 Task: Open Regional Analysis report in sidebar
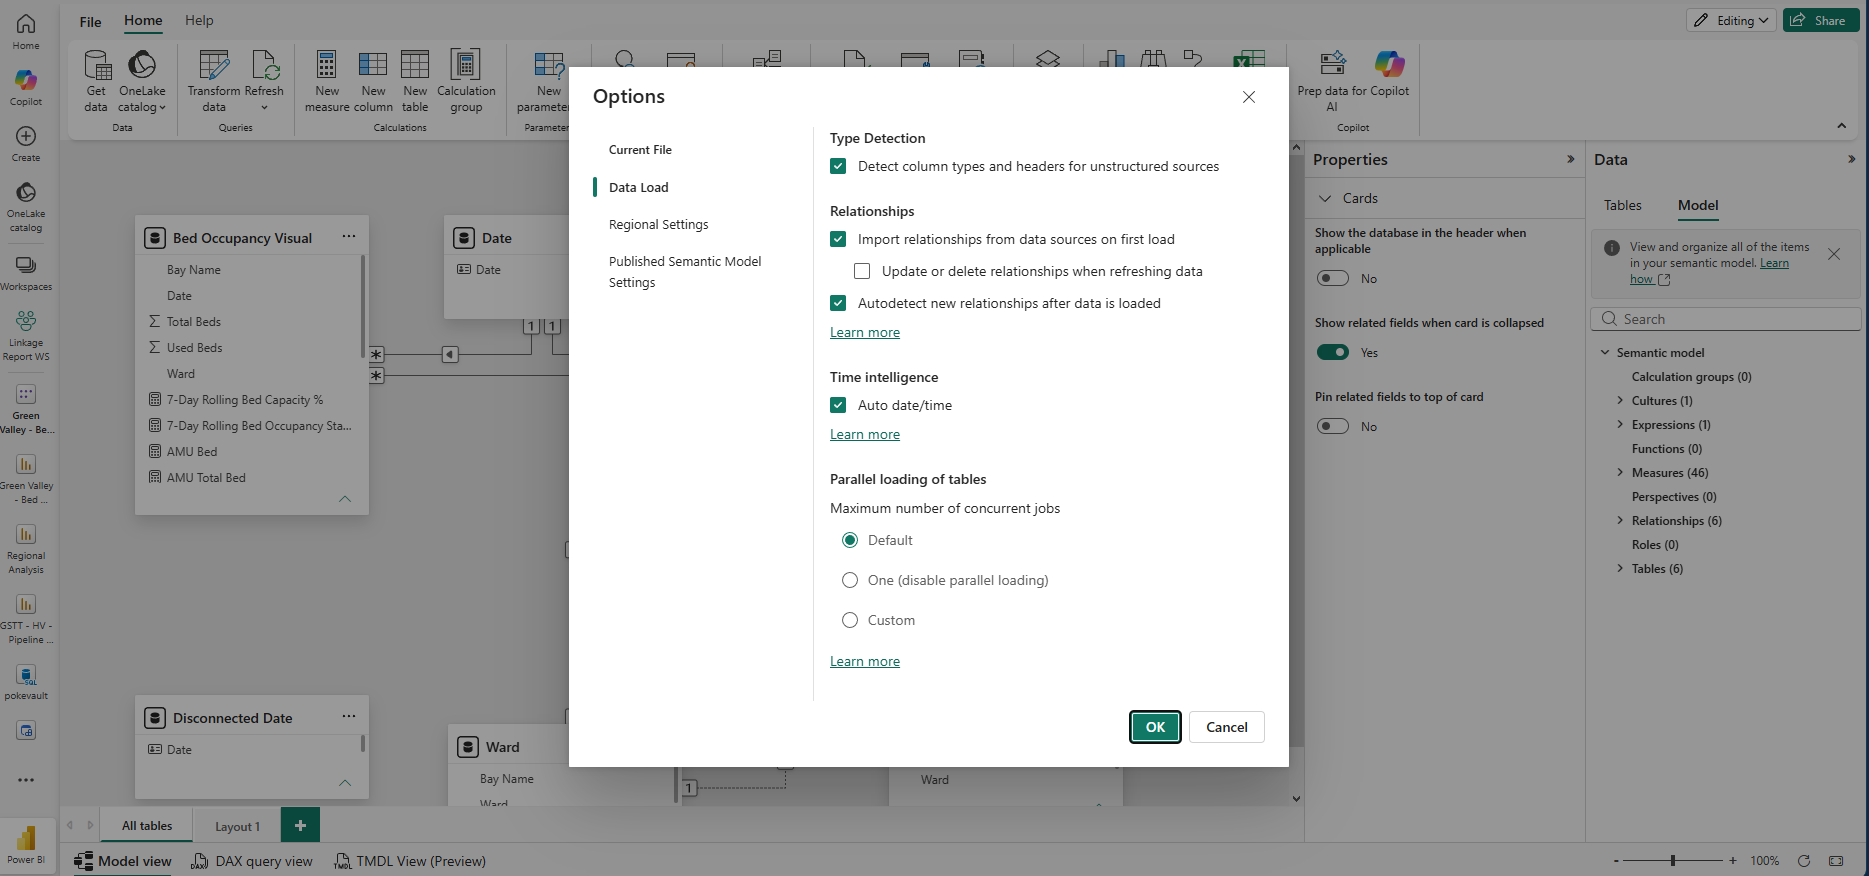[x=26, y=548]
